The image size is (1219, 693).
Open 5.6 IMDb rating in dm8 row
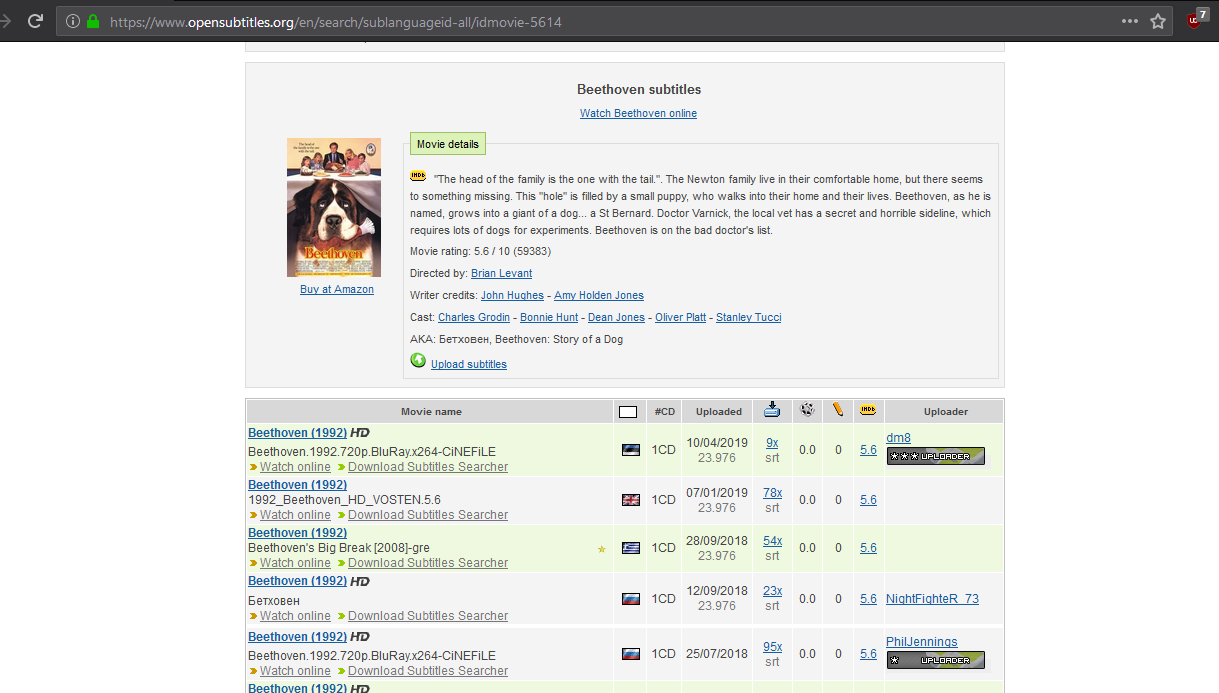point(868,450)
